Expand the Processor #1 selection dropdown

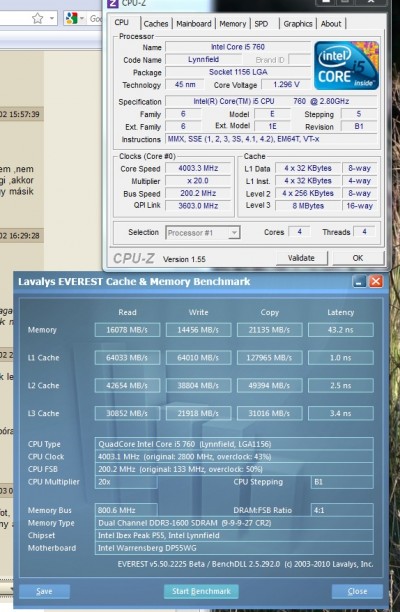(x=234, y=233)
